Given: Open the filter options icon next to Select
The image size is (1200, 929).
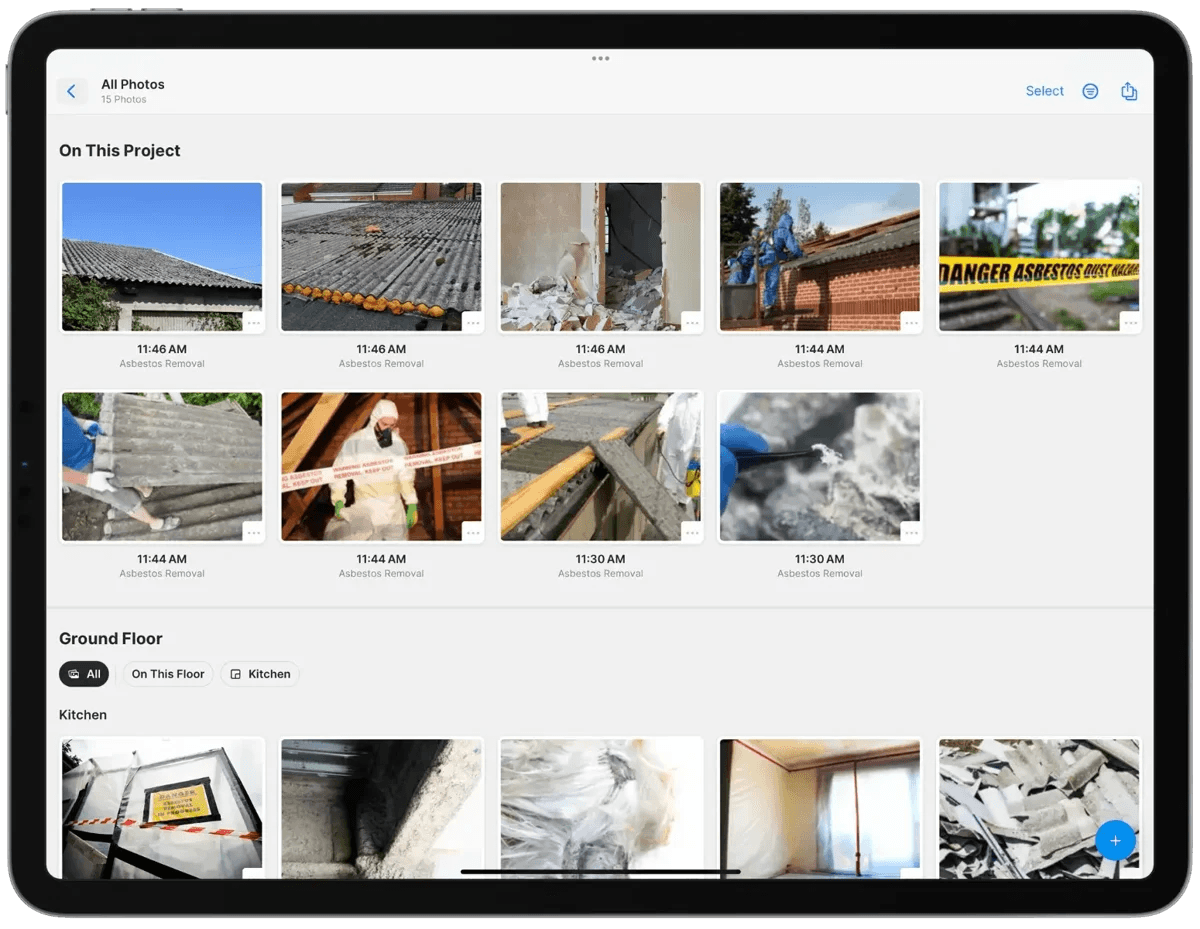Looking at the screenshot, I should pyautogui.click(x=1090, y=91).
